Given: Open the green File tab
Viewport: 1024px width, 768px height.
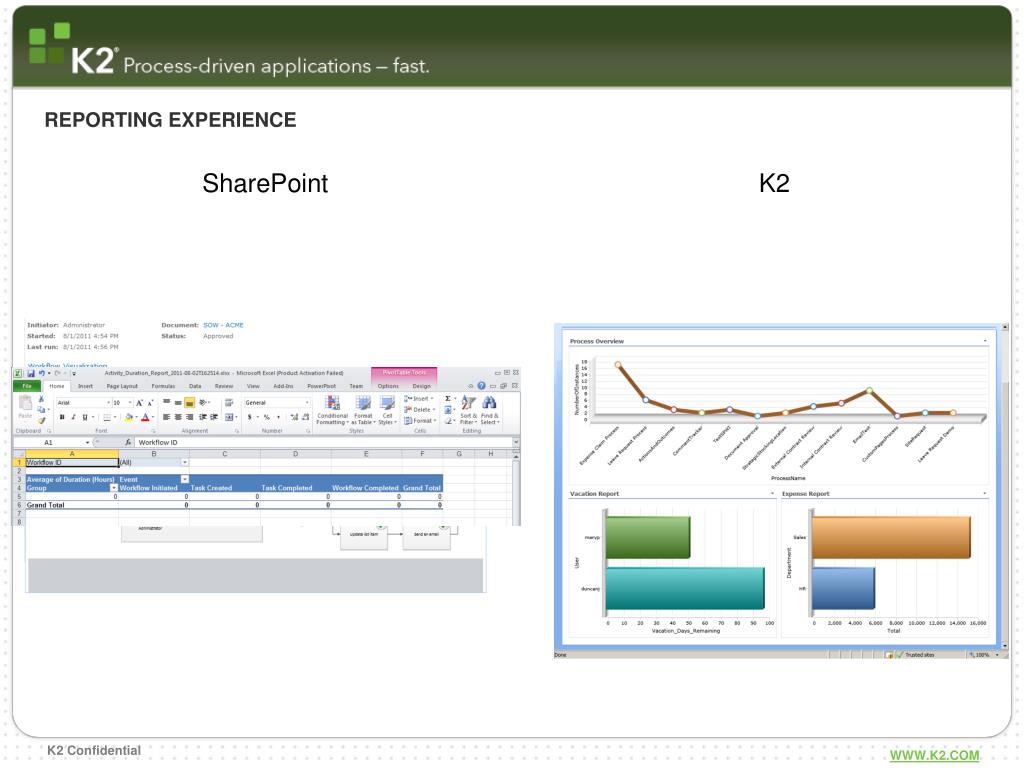Looking at the screenshot, I should click(x=27, y=386).
